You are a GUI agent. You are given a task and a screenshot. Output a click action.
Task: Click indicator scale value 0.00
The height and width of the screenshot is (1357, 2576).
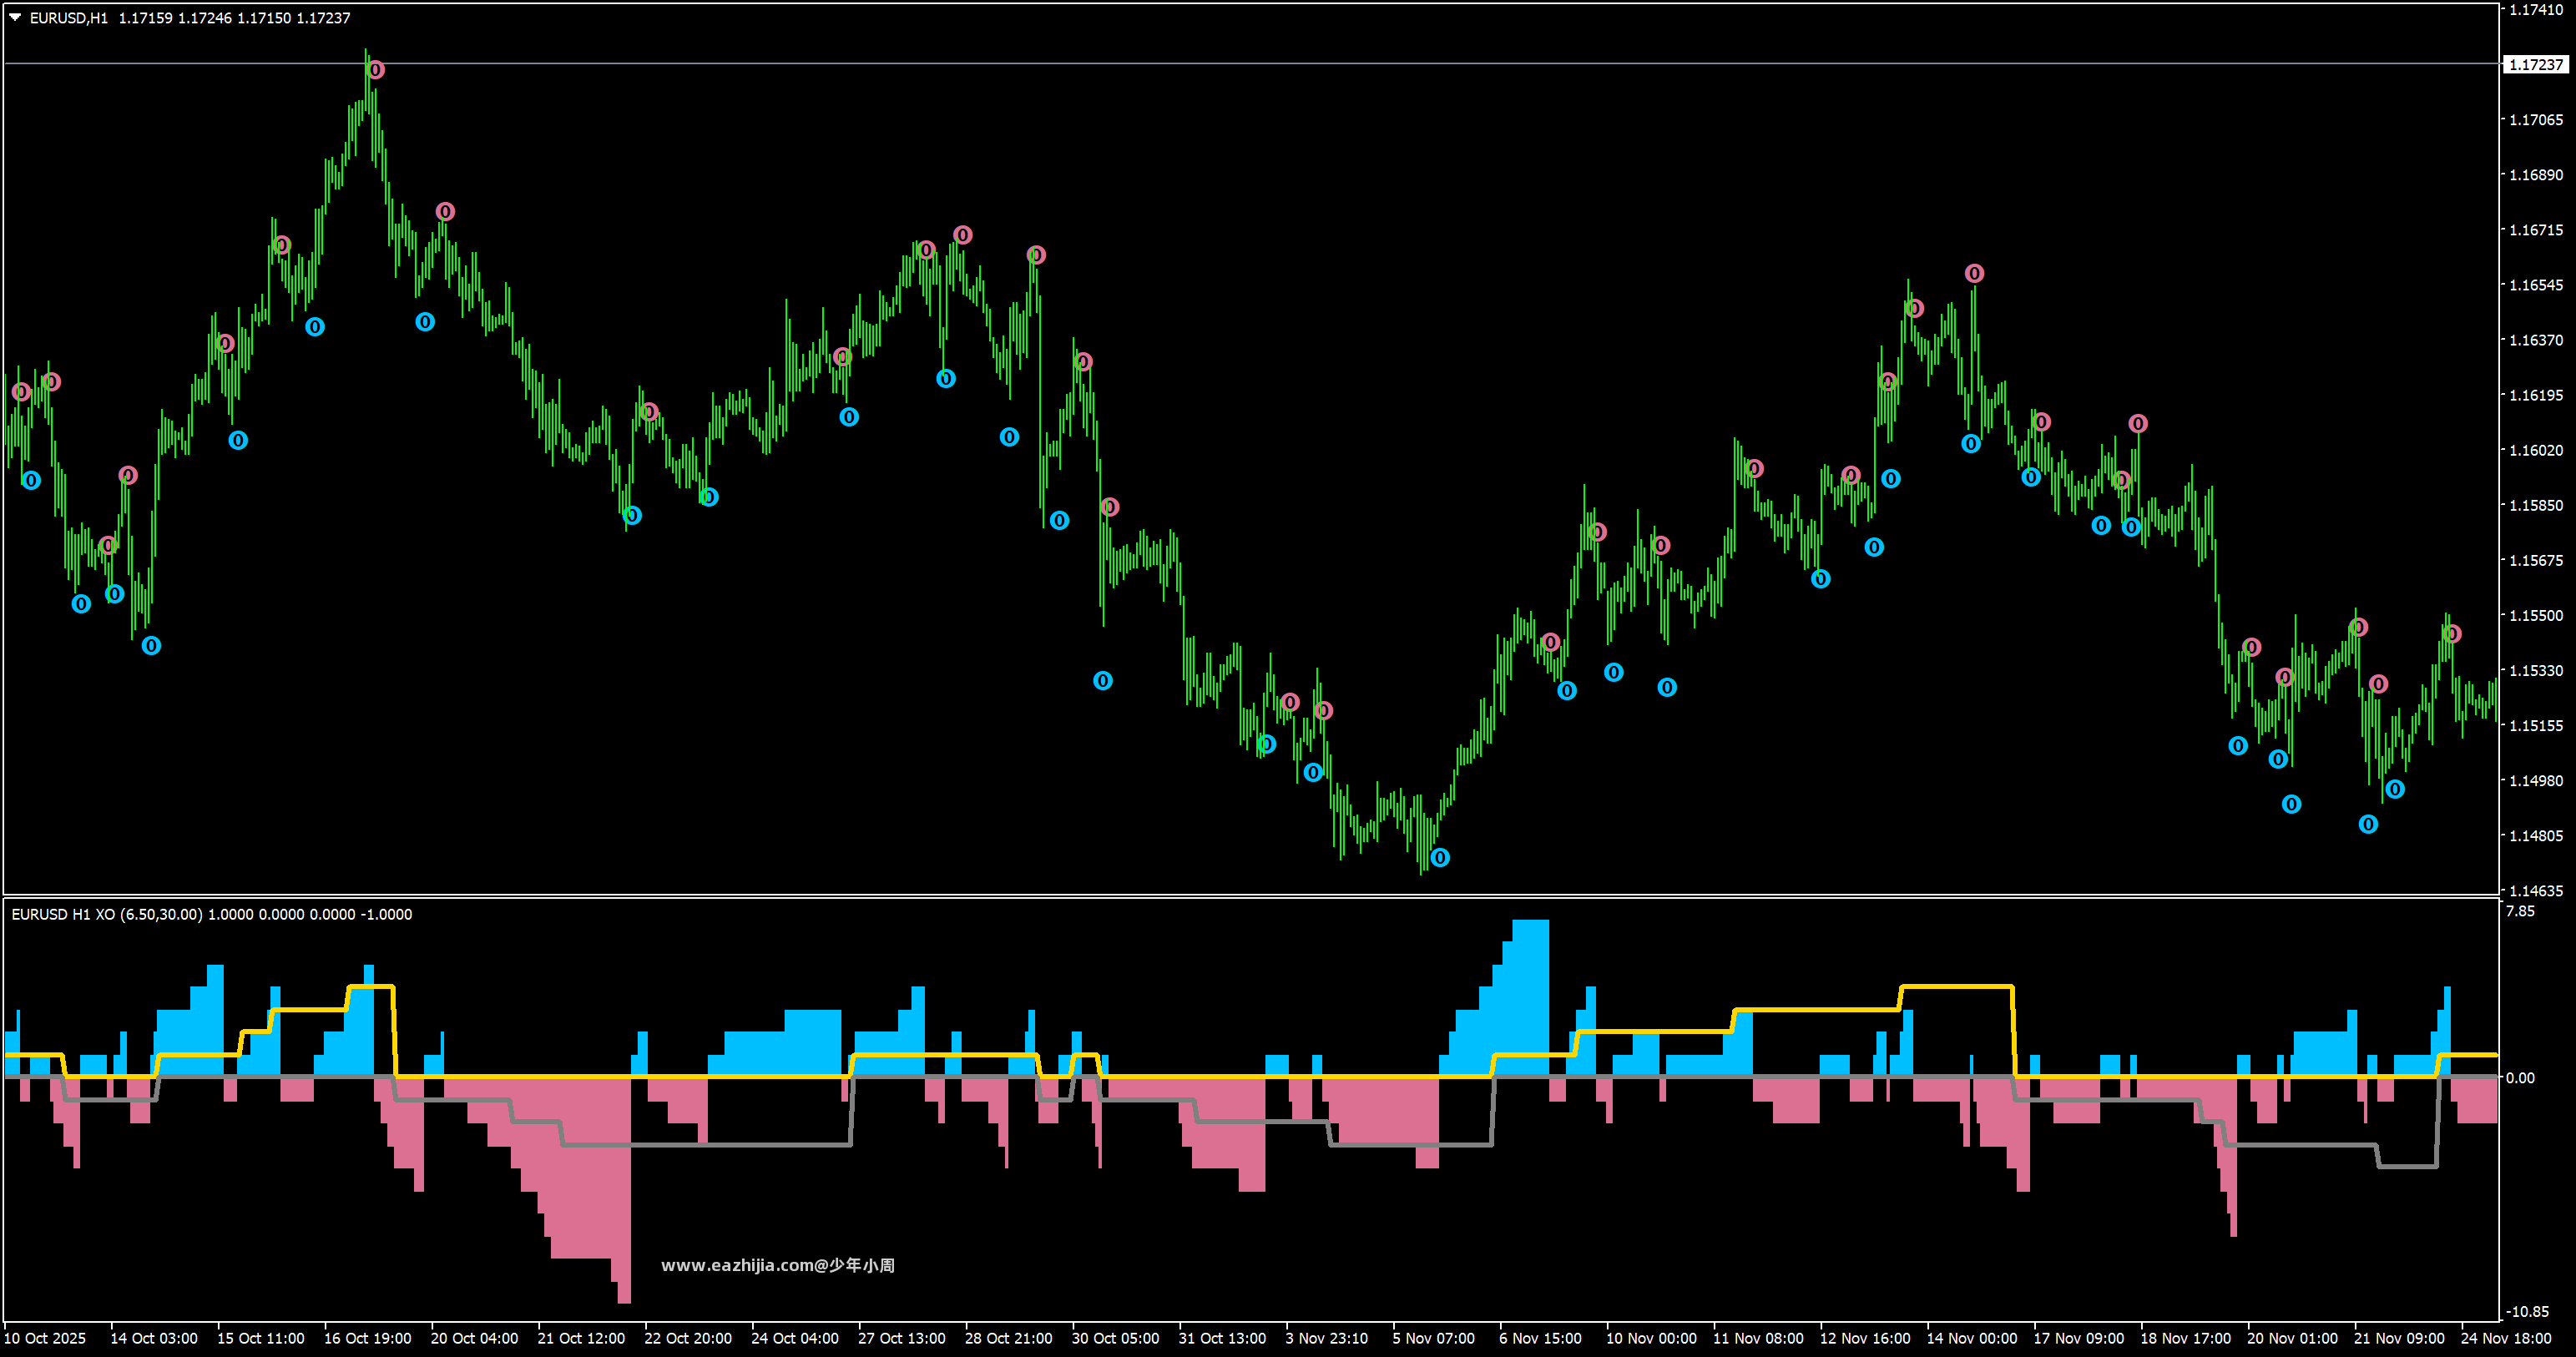pos(2521,1078)
